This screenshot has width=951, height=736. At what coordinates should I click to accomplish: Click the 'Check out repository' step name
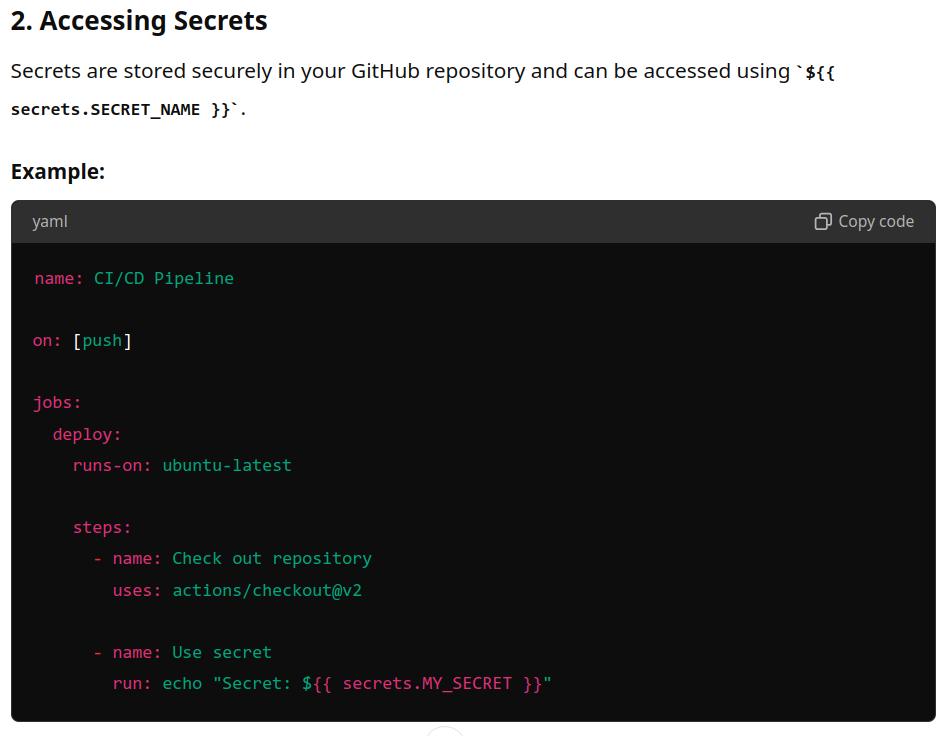[x=272, y=558]
